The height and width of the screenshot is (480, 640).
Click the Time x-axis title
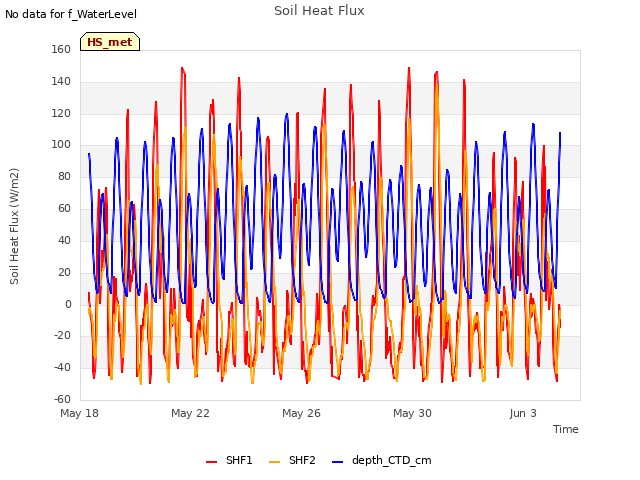tap(566, 429)
